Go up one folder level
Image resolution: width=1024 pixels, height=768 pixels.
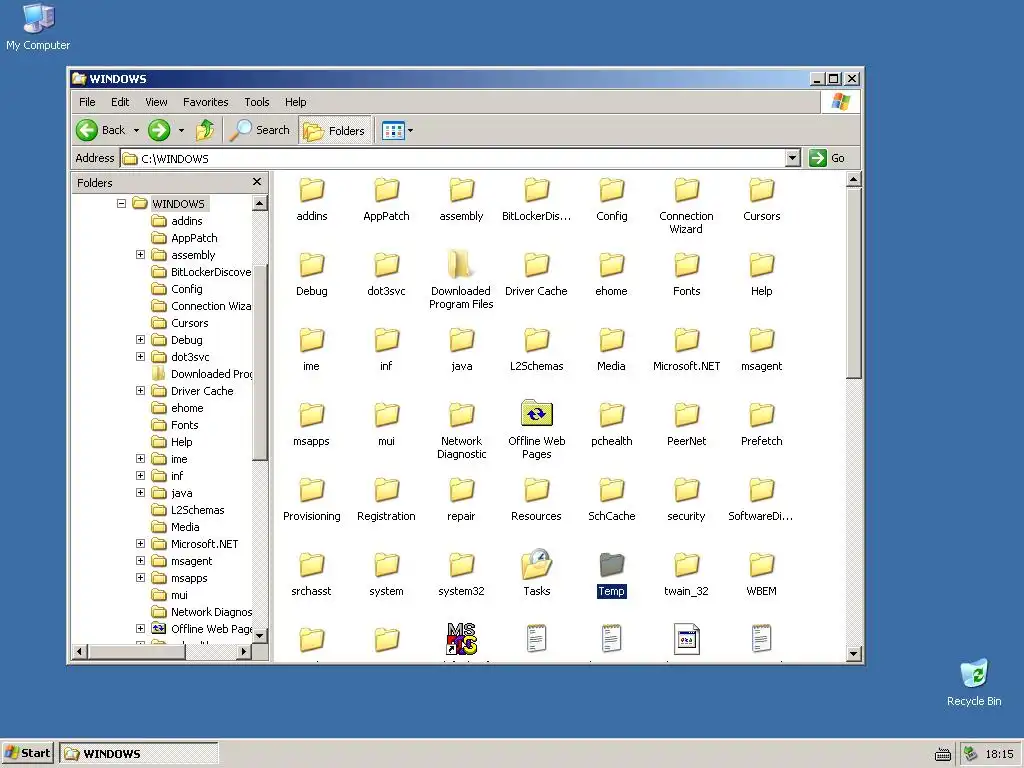[x=204, y=130]
